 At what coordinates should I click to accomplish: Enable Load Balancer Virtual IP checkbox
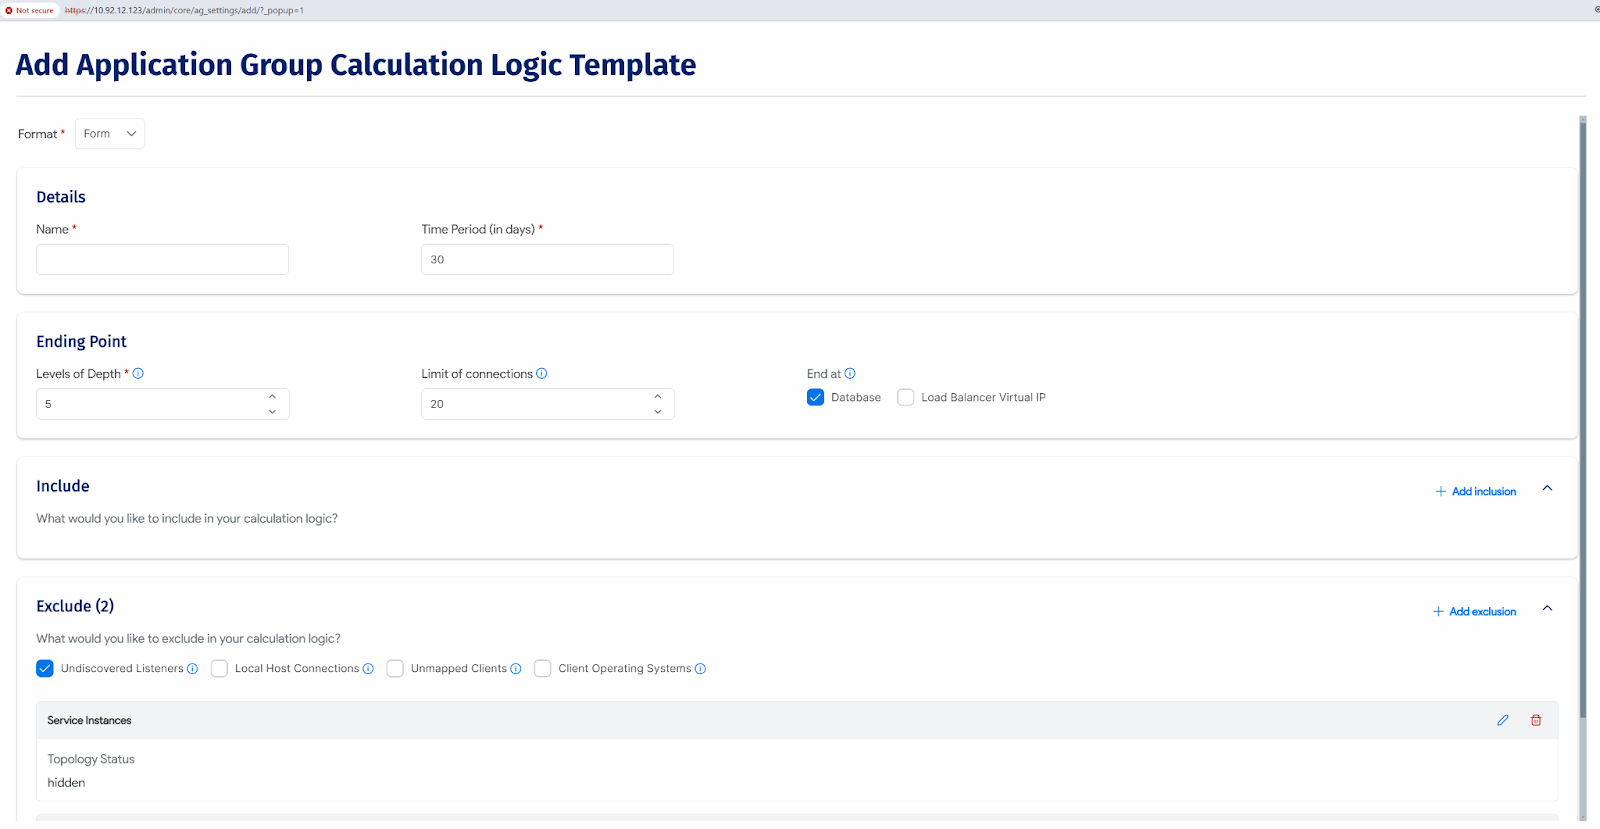(906, 397)
